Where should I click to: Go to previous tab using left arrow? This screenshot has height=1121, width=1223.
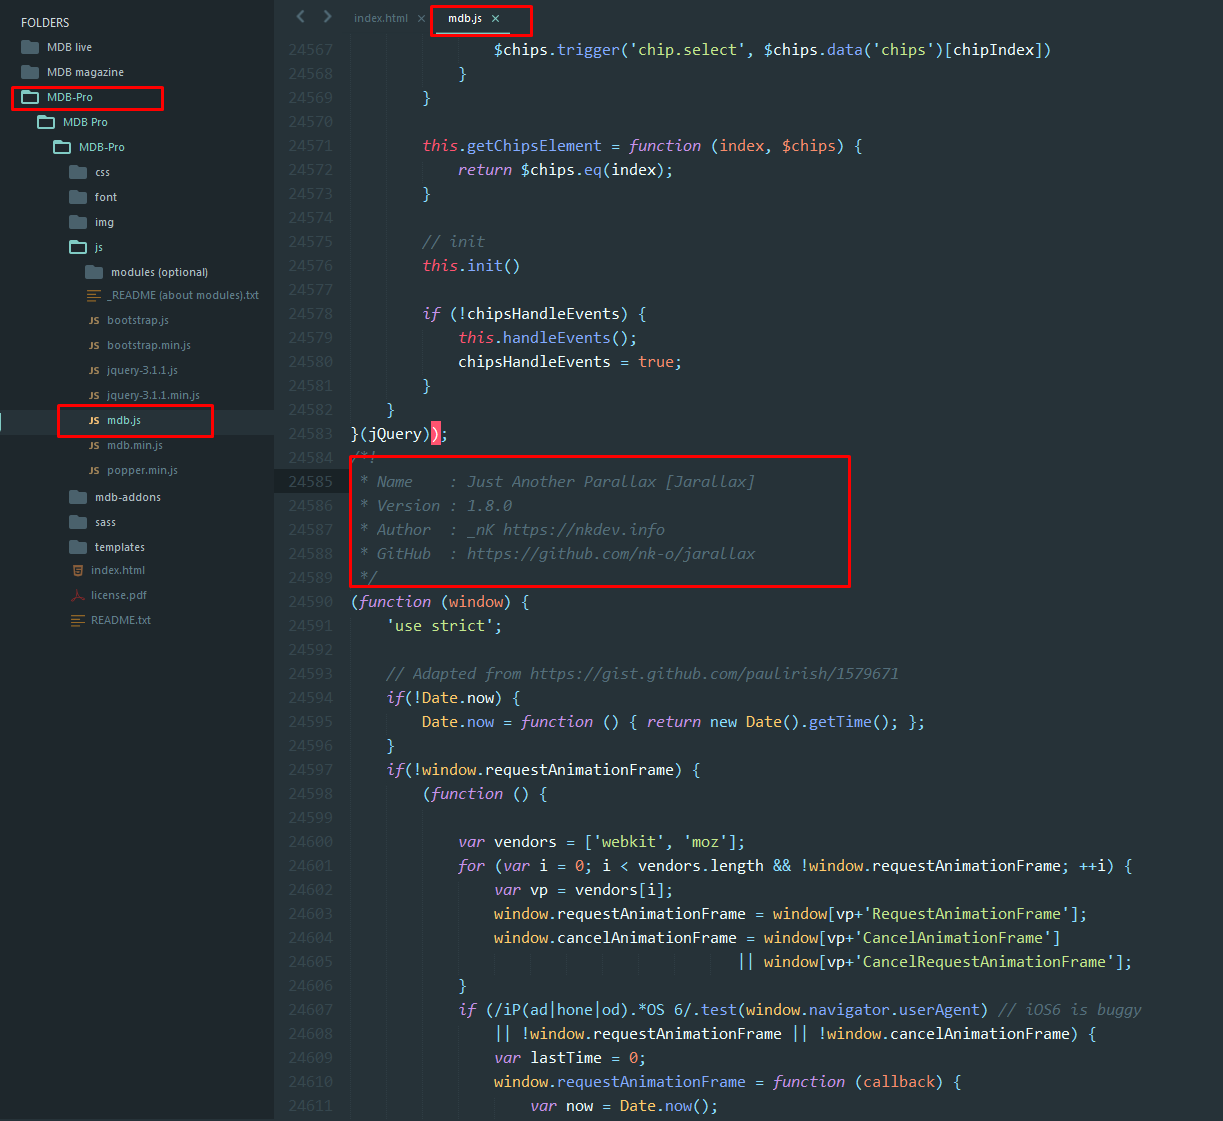[301, 16]
